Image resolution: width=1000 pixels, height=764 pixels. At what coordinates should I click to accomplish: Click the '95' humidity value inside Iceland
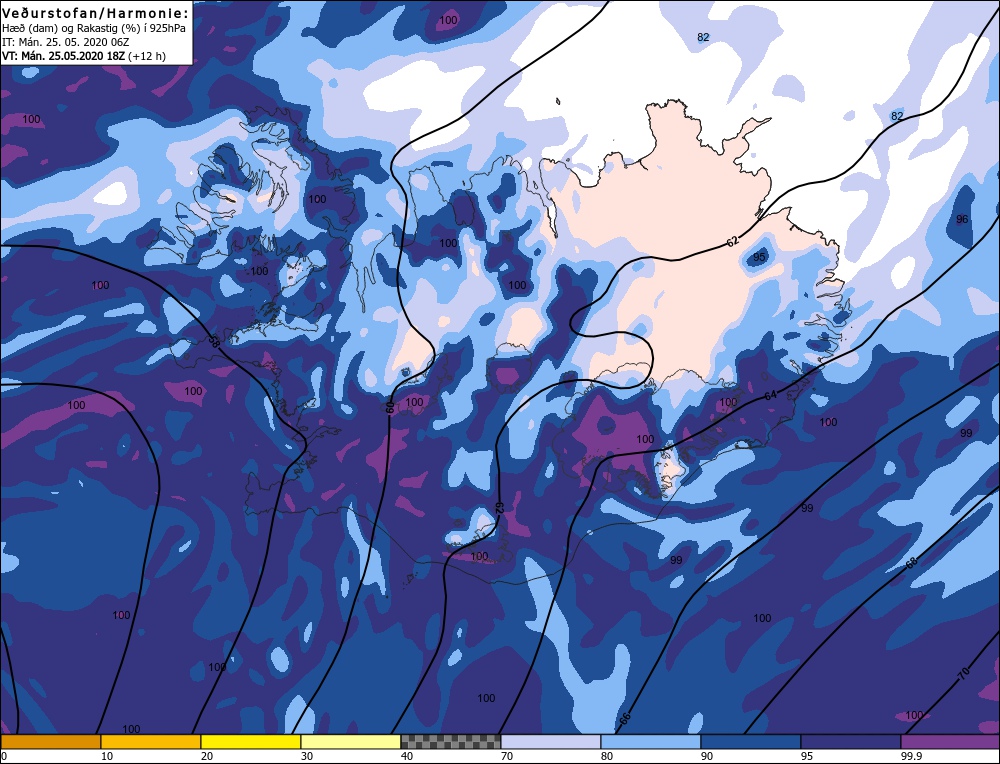tap(759, 257)
